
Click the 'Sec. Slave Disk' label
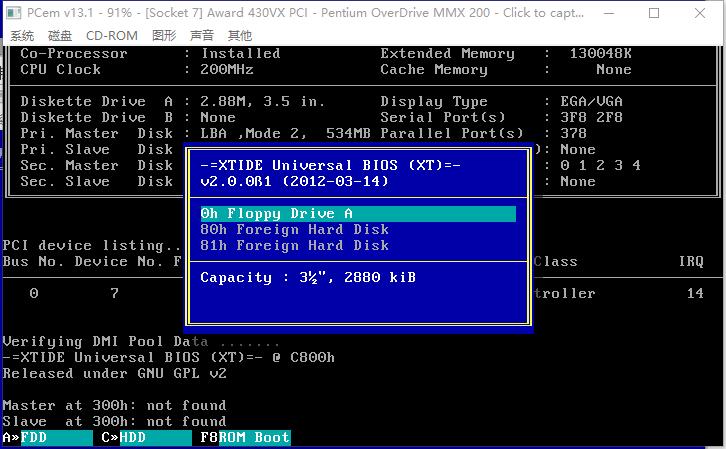click(96, 181)
